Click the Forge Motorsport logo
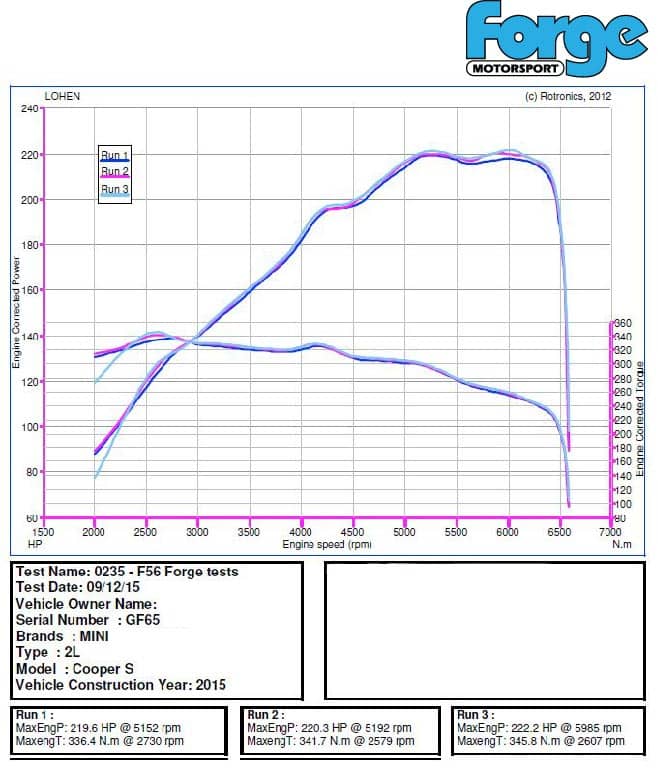Viewport: 658px width, 770px height. (555, 40)
